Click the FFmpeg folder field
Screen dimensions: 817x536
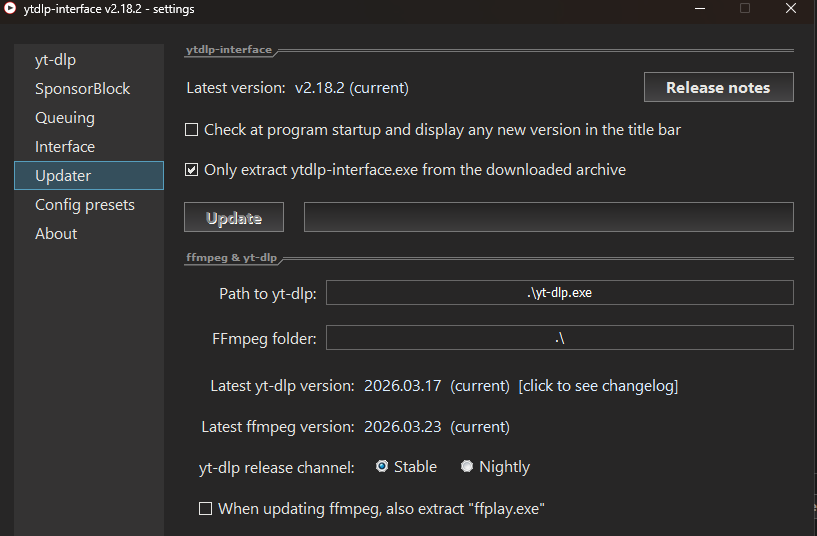pos(560,338)
